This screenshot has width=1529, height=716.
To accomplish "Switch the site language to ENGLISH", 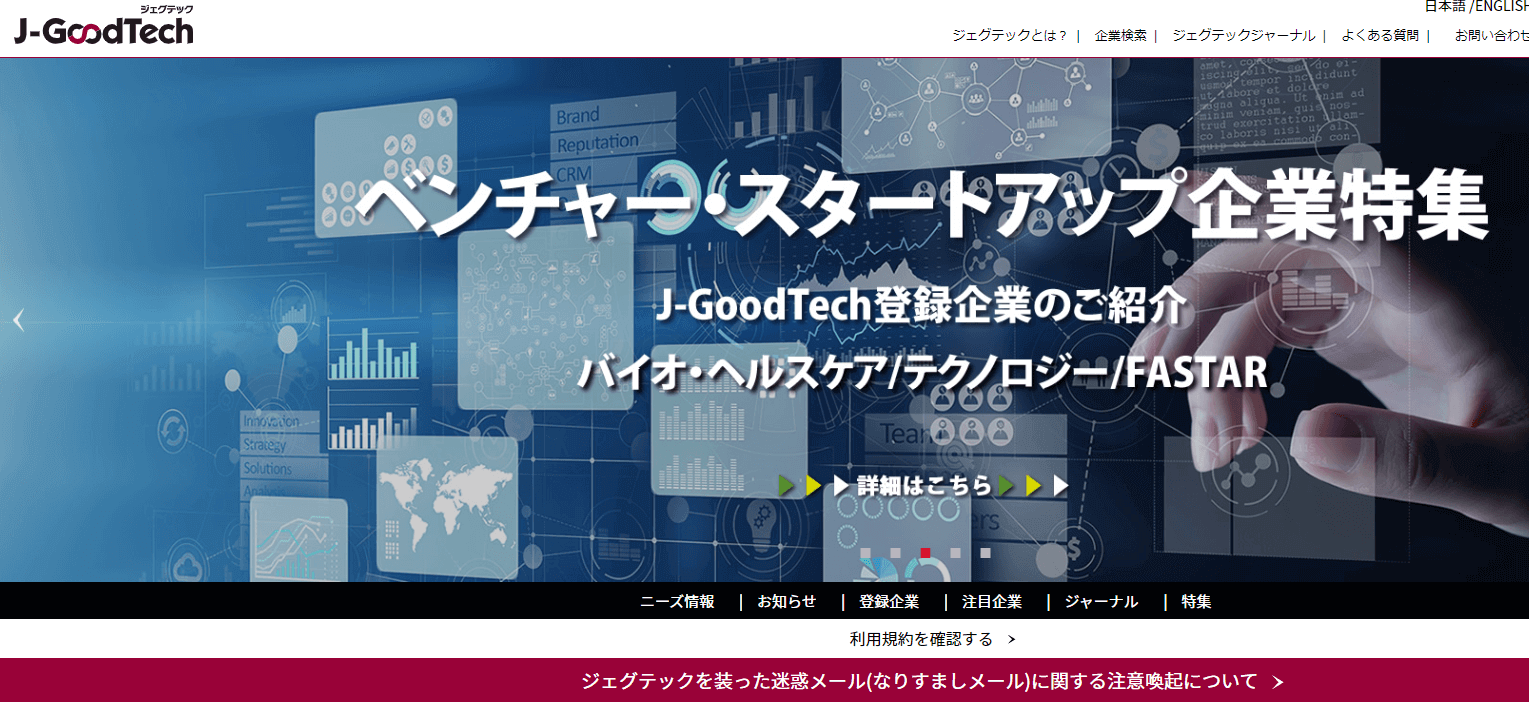I will click(1502, 7).
